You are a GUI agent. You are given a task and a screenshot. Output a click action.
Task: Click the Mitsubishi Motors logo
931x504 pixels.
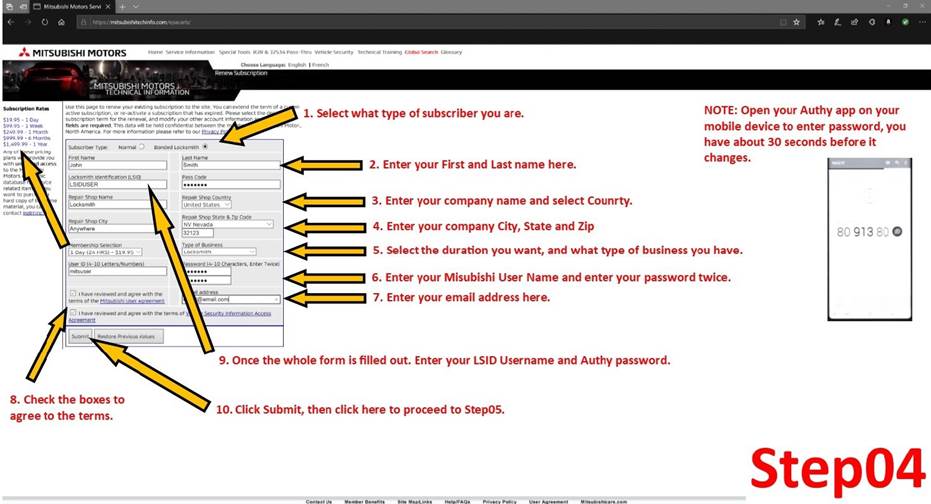click(x=72, y=53)
